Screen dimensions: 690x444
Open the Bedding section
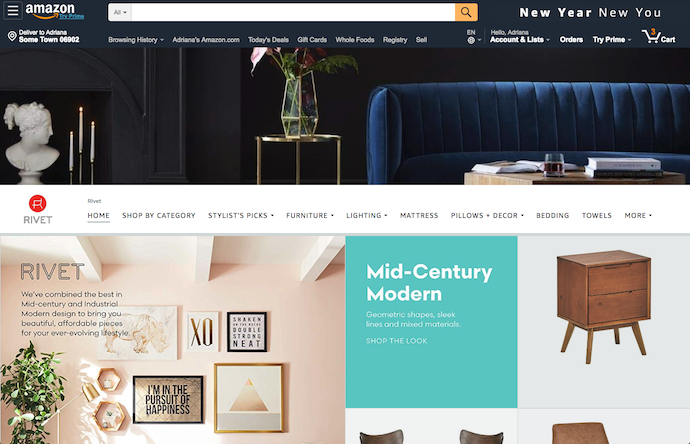552,215
